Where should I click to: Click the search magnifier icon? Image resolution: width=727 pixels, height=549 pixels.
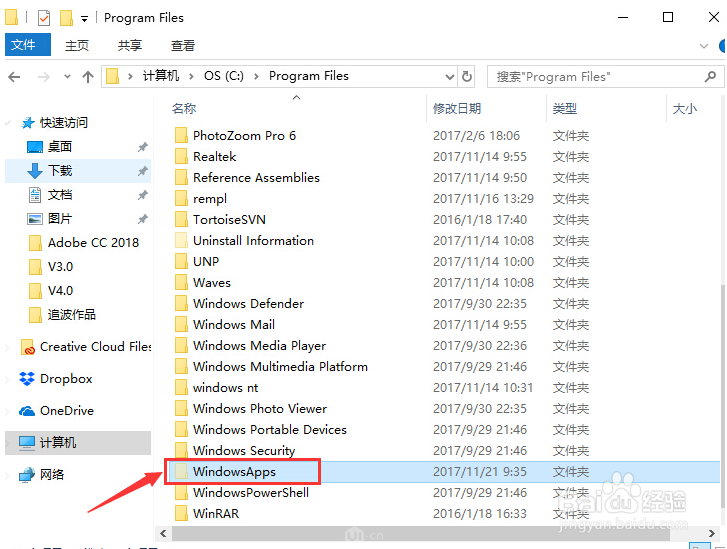coord(710,77)
